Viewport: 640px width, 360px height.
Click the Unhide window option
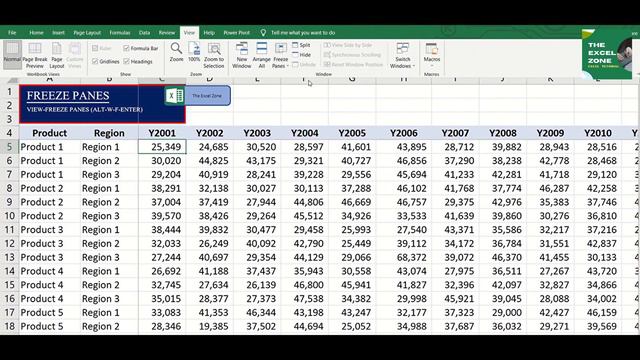304,64
